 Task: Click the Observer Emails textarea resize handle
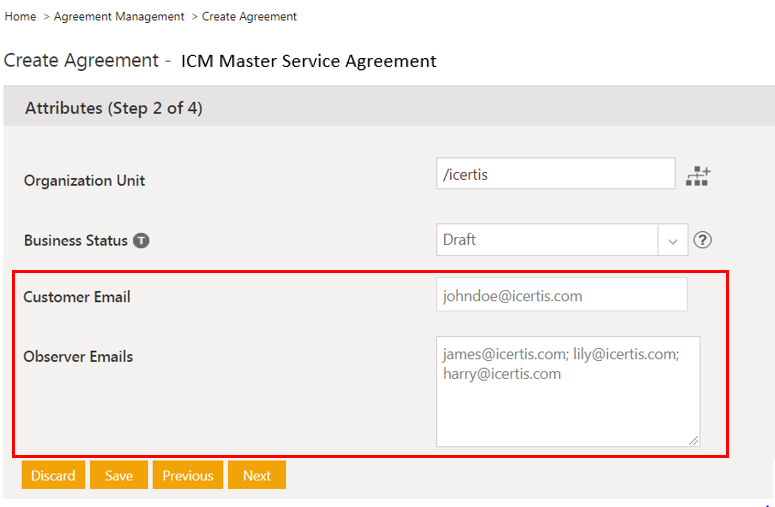click(693, 439)
